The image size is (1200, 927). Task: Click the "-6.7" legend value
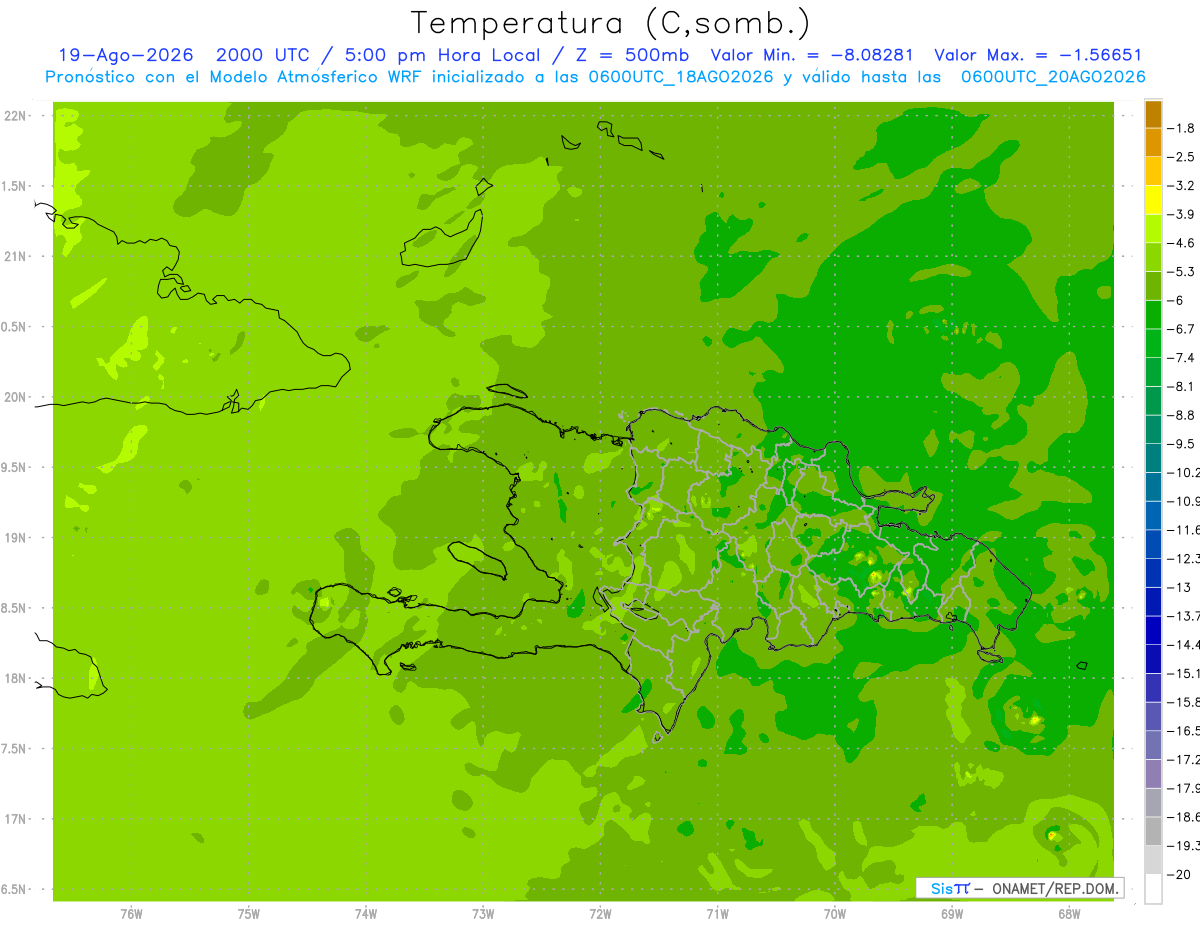[1182, 329]
